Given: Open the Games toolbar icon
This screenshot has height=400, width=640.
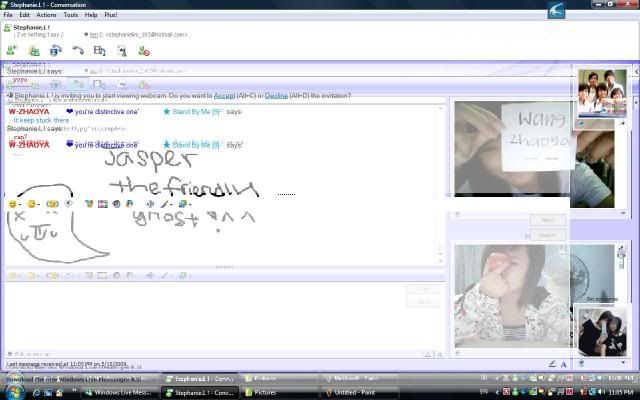Looking at the screenshot, I should pyautogui.click(x=122, y=51).
